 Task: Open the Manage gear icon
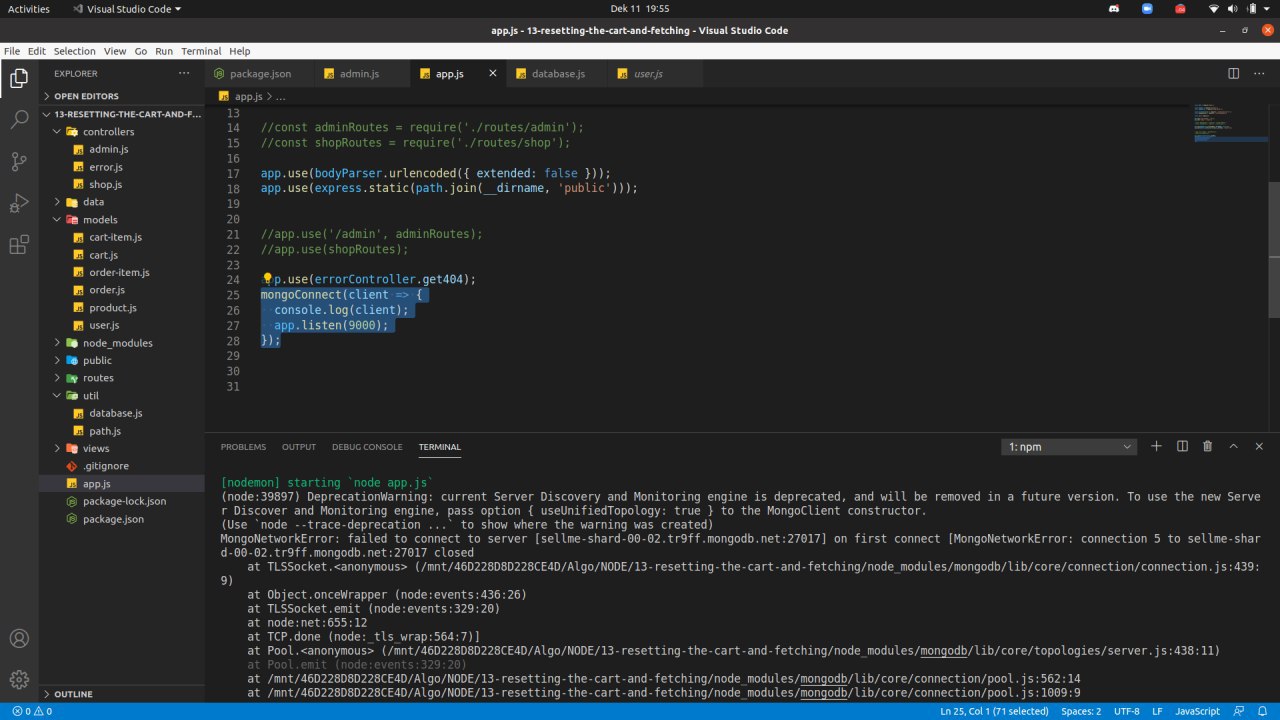pos(19,677)
